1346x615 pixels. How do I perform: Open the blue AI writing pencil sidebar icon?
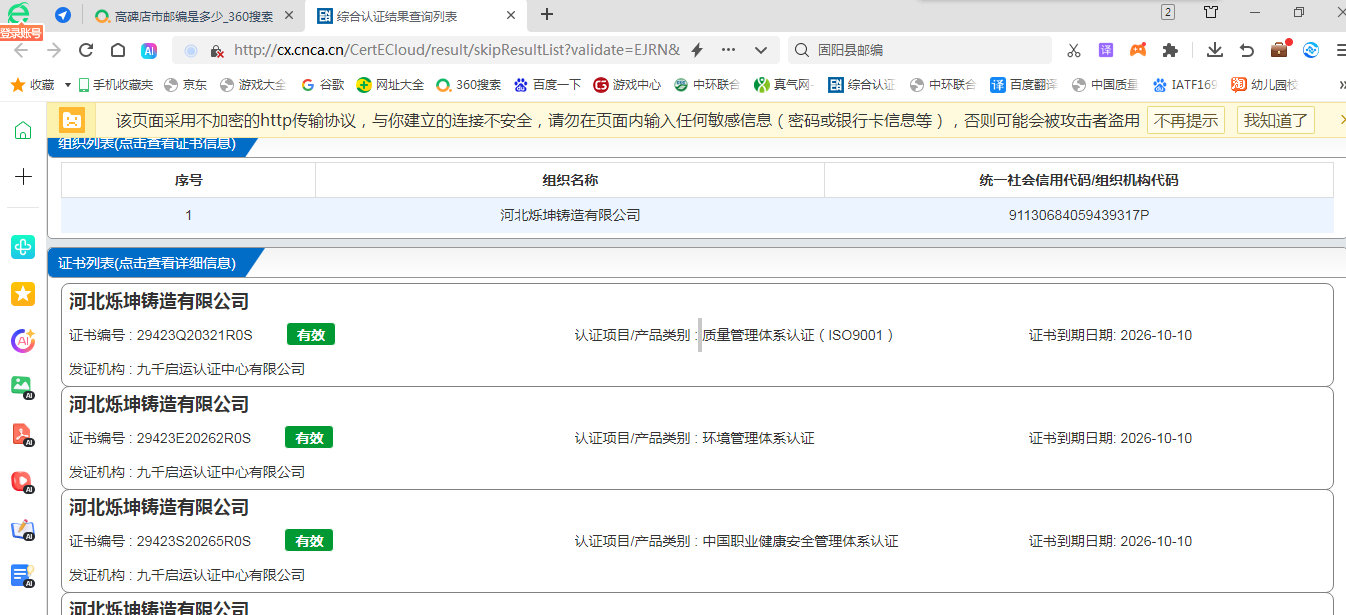coord(23,529)
